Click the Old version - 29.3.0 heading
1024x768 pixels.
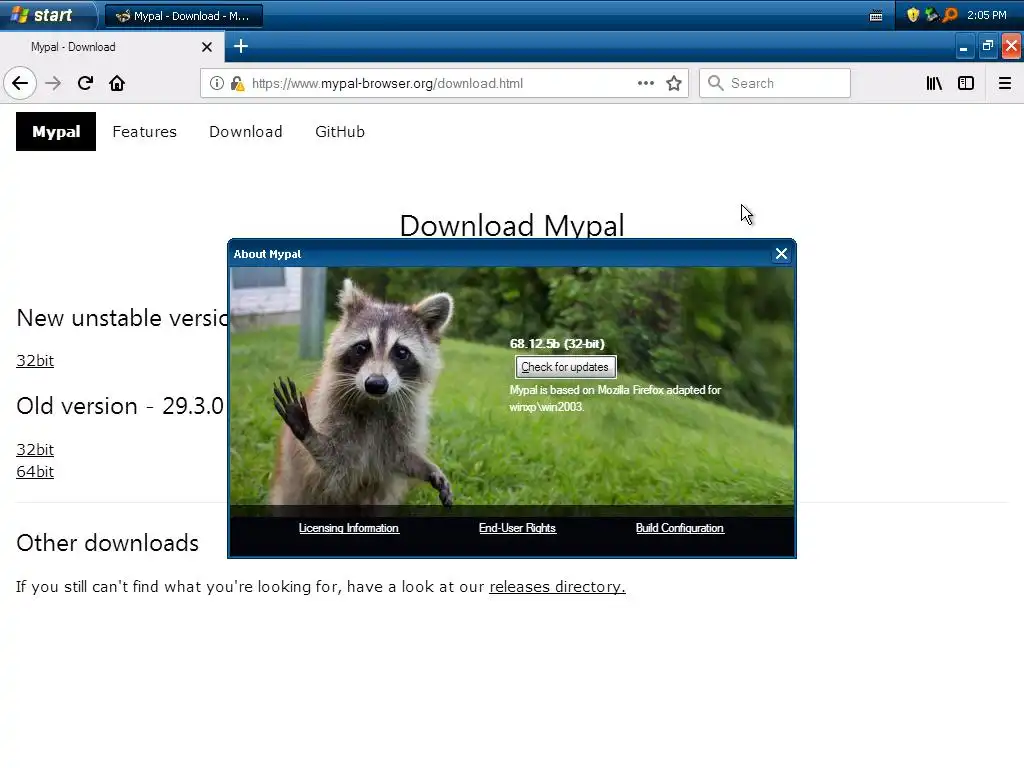click(120, 406)
